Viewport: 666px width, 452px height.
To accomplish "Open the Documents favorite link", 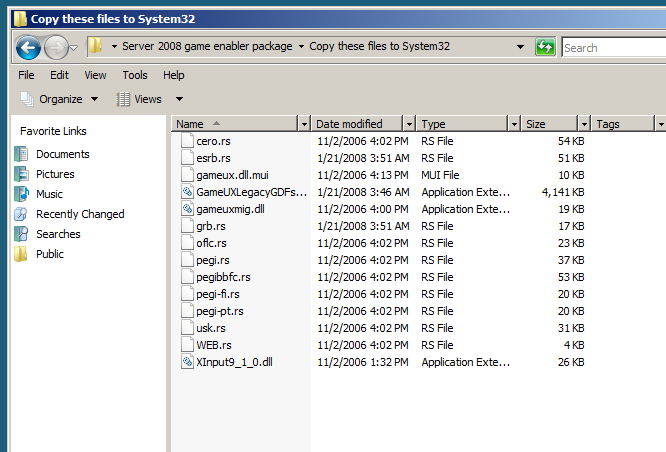I will (x=62, y=154).
